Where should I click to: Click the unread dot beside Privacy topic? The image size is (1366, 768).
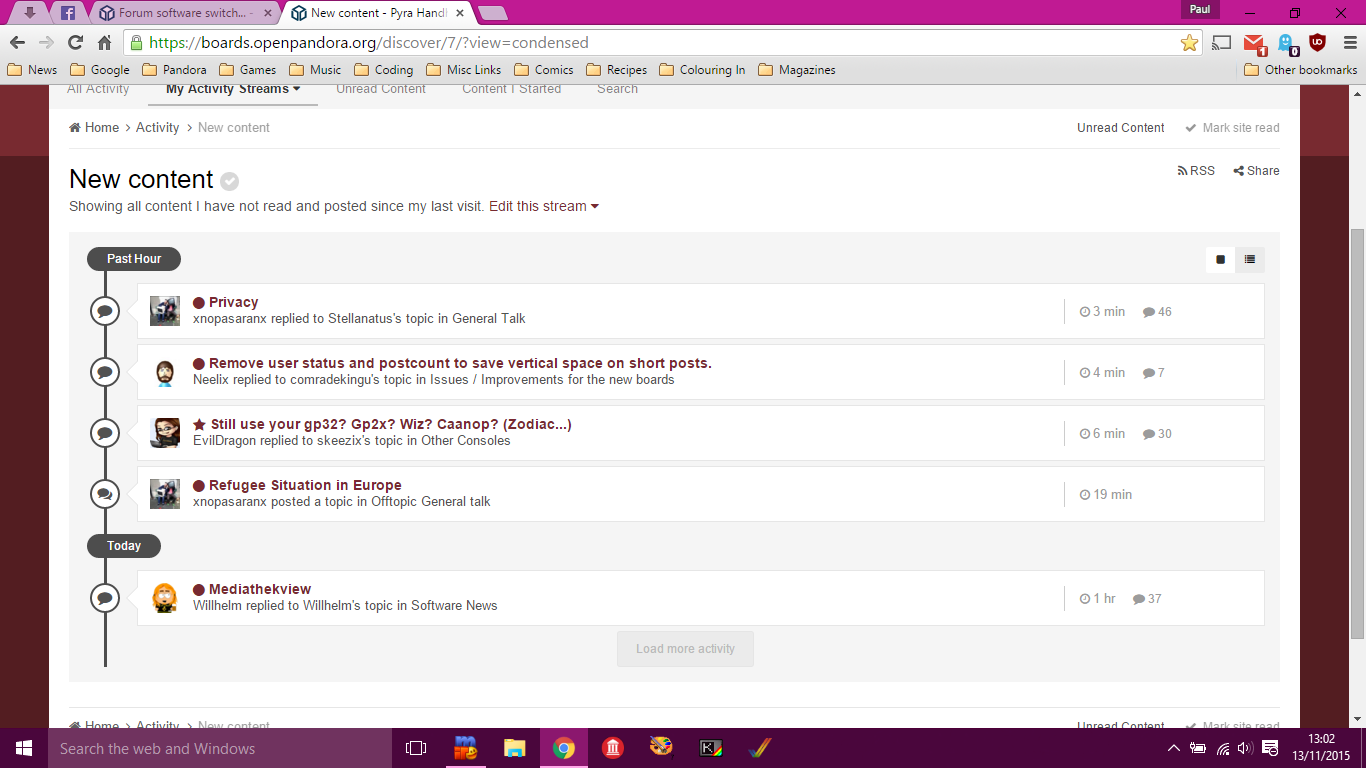click(x=199, y=303)
